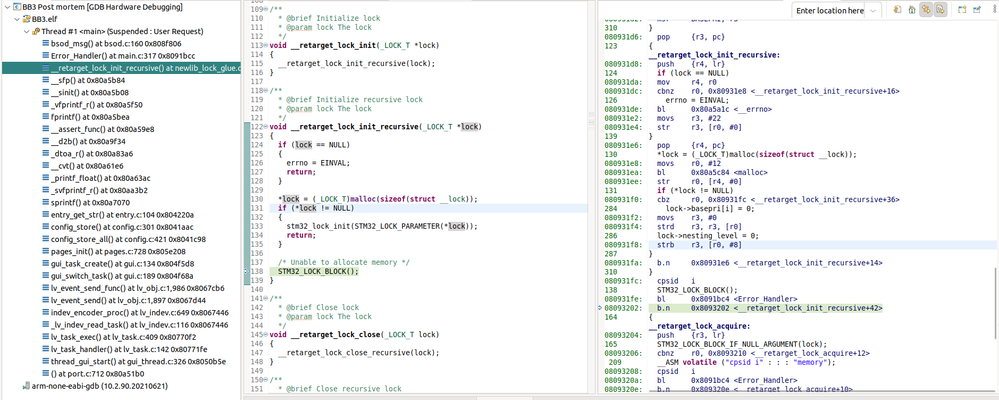Fold the __retarget_lock_init function at line 113

pyautogui.click(x=266, y=45)
